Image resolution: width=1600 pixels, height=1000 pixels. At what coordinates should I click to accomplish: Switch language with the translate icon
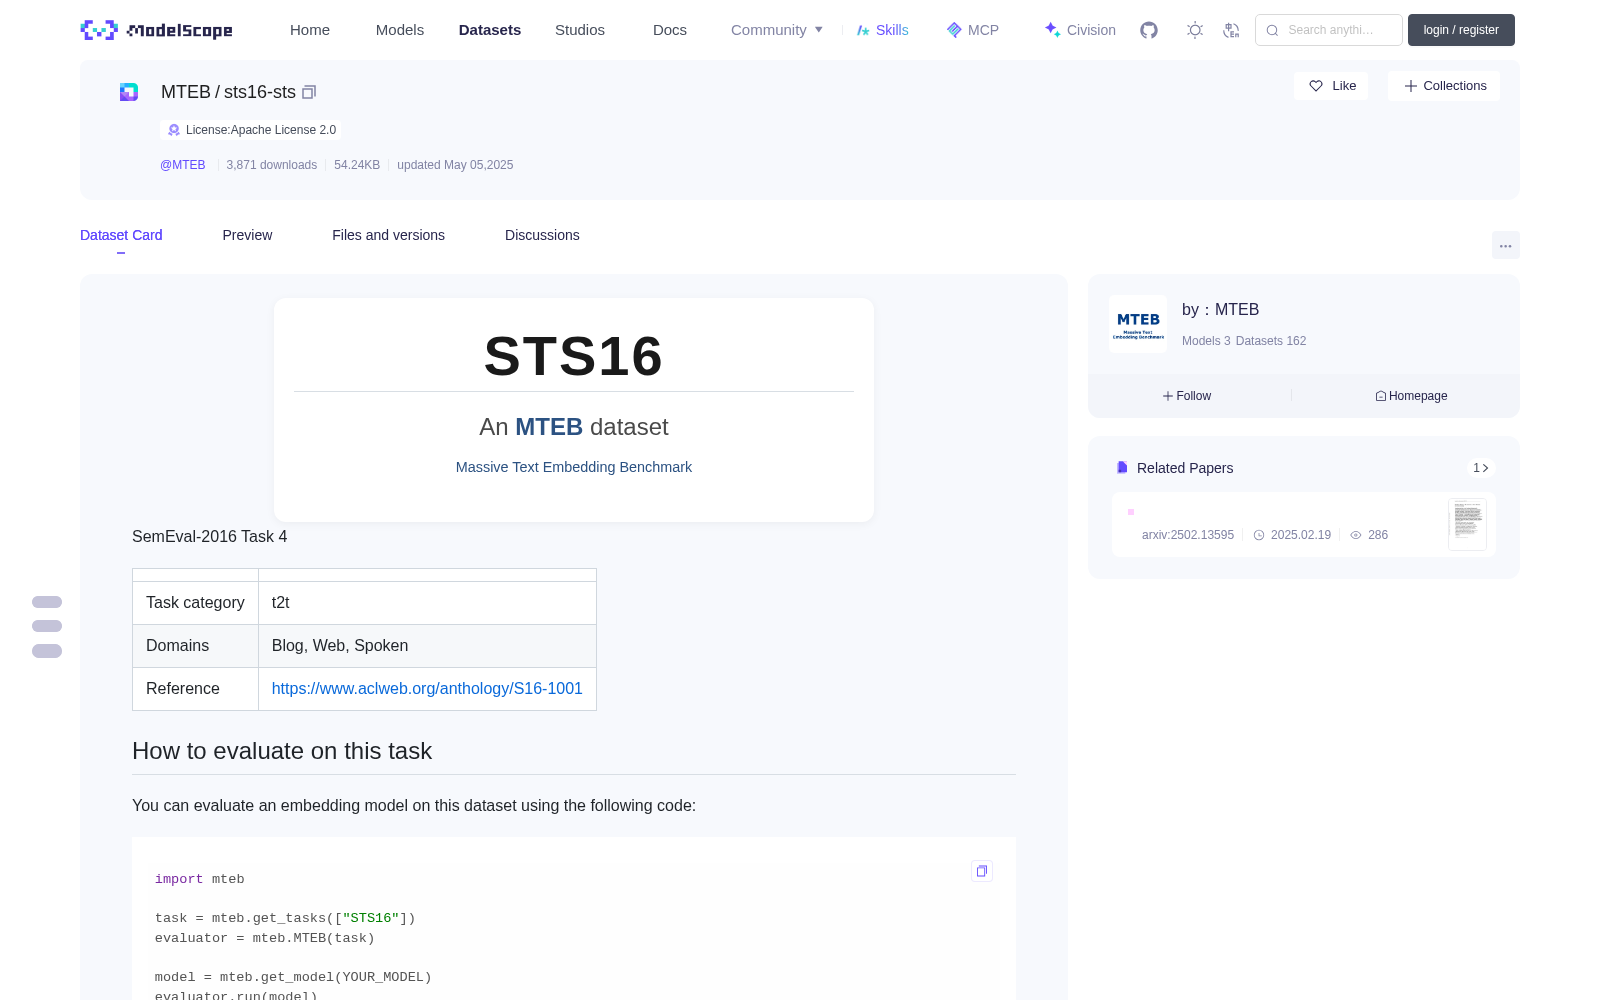coord(1232,30)
